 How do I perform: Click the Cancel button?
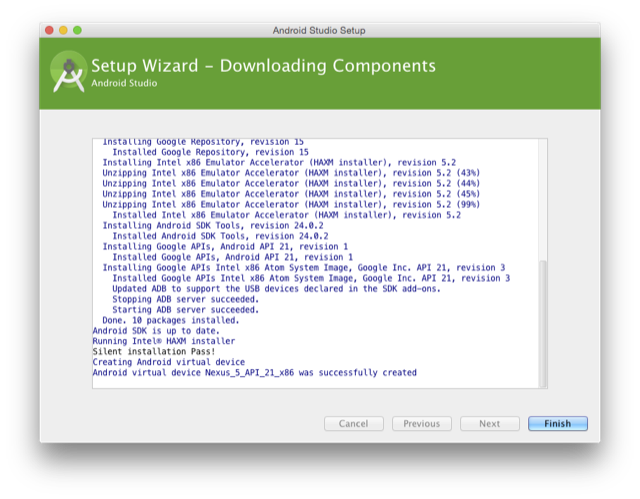coord(353,424)
